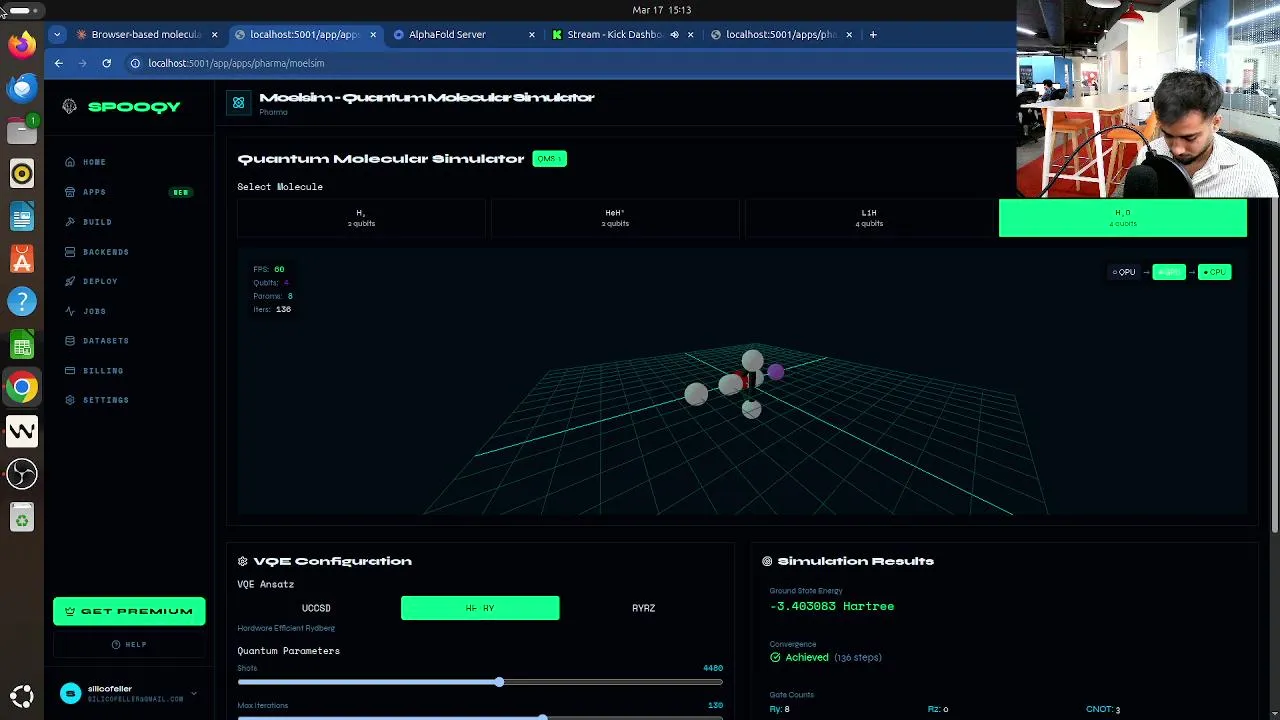The width and height of the screenshot is (1280, 720).
Task: Click the Moelsim atom app icon
Action: pyautogui.click(x=238, y=102)
